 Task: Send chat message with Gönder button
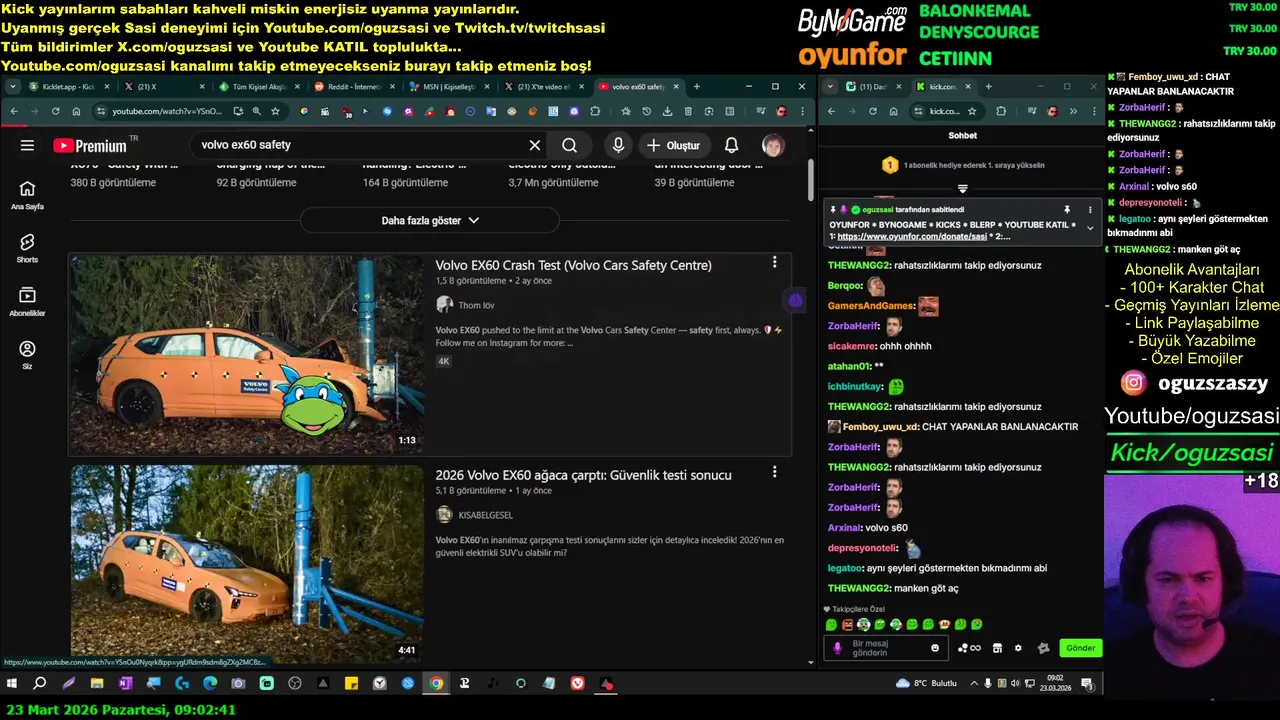click(x=1080, y=648)
